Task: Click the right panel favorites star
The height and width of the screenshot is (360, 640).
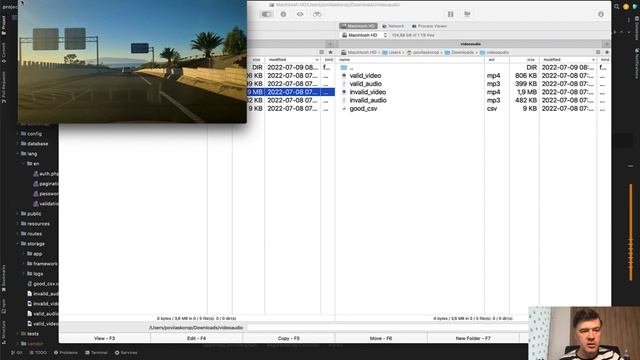Action: point(607,52)
